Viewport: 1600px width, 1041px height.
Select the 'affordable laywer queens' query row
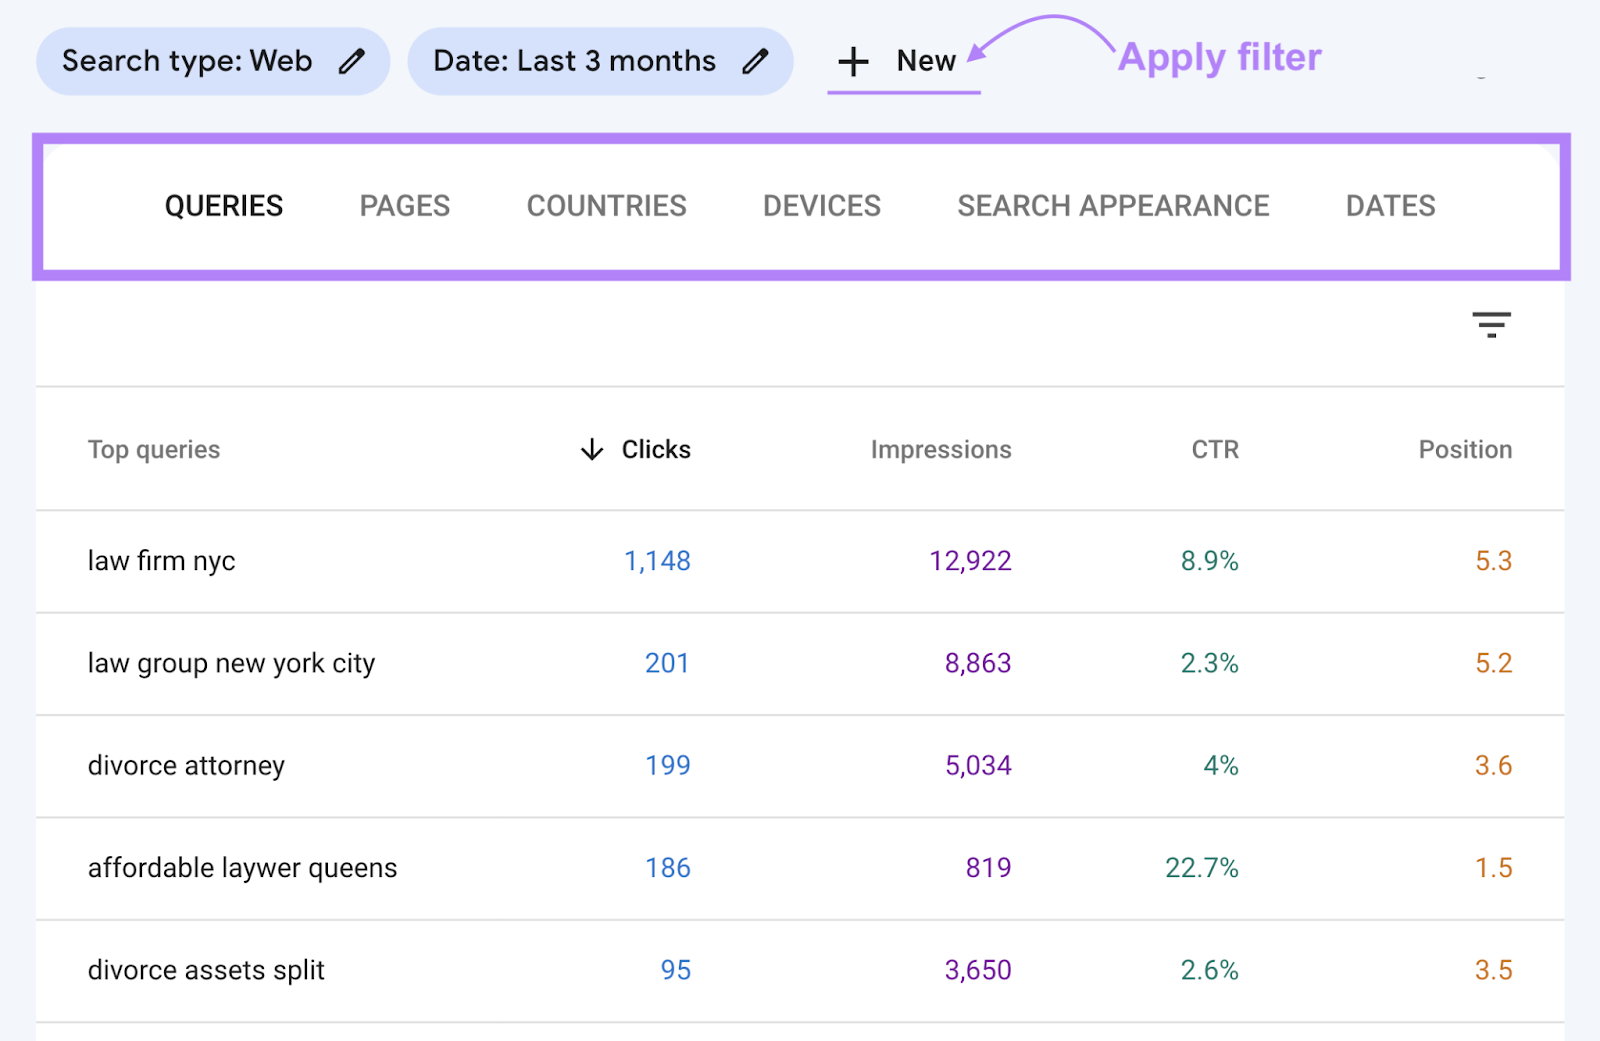coord(242,868)
